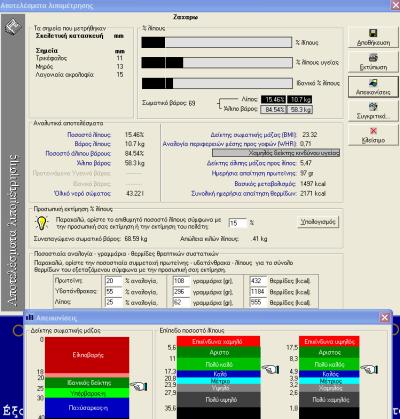Click the hand pointer beside BMI chart

tap(139, 386)
